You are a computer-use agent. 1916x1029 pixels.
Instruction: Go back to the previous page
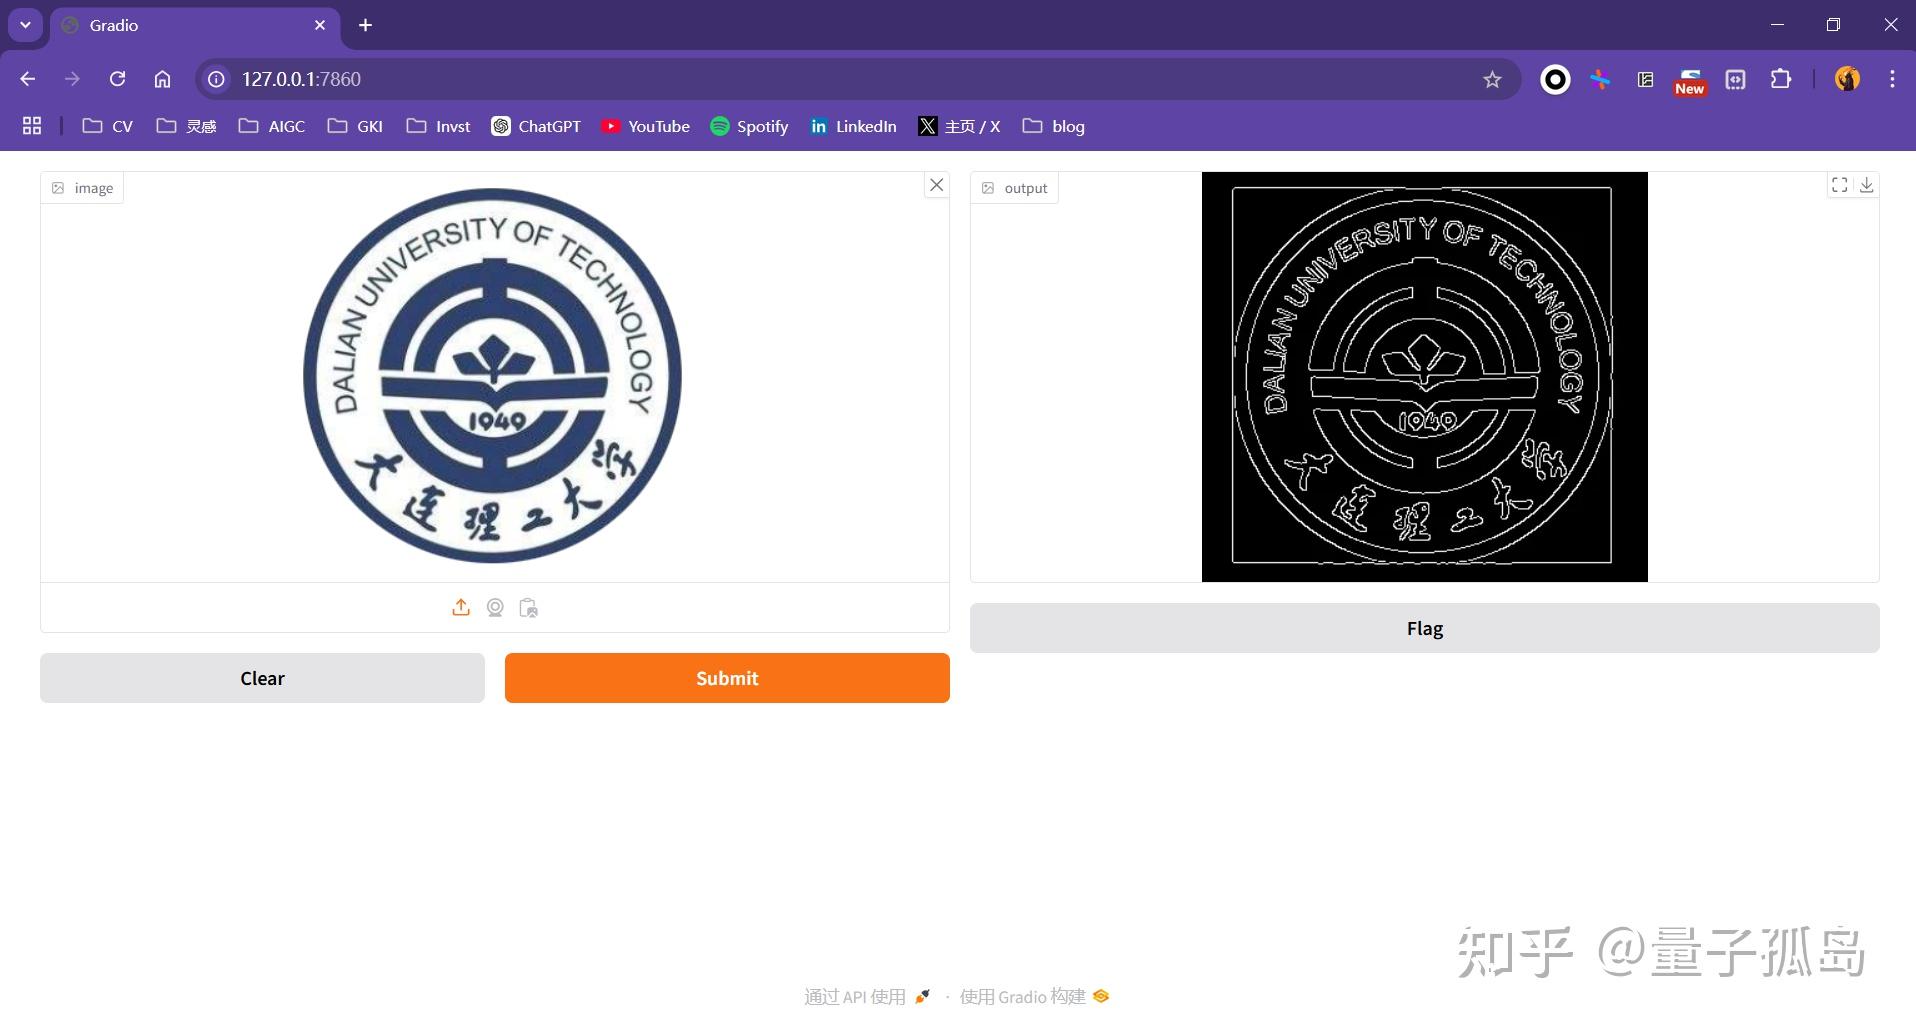pos(28,79)
